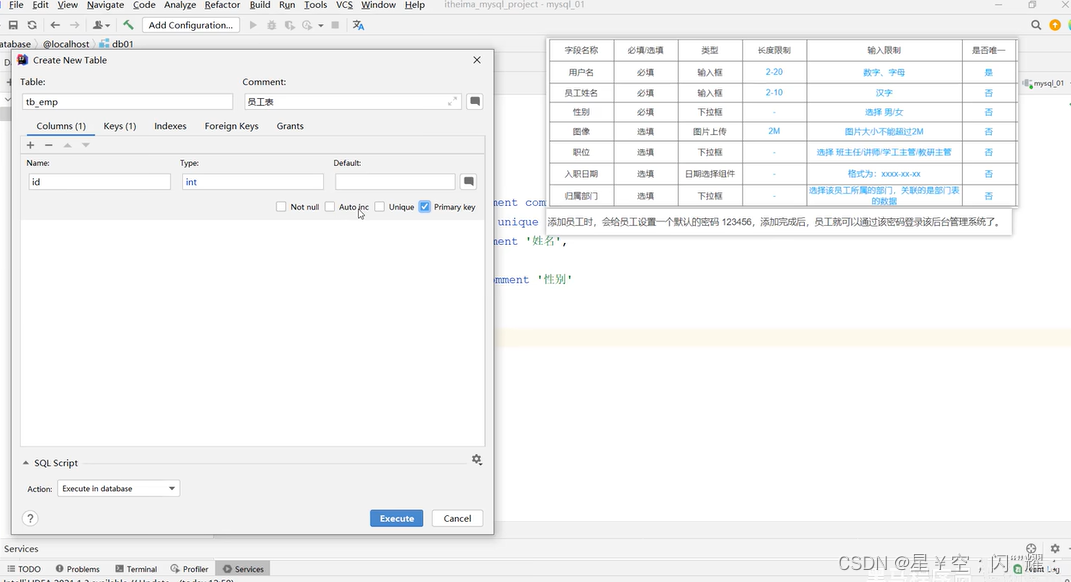The height and width of the screenshot is (582, 1071).
Task: Move column up with the up arrow icon
Action: click(x=66, y=144)
